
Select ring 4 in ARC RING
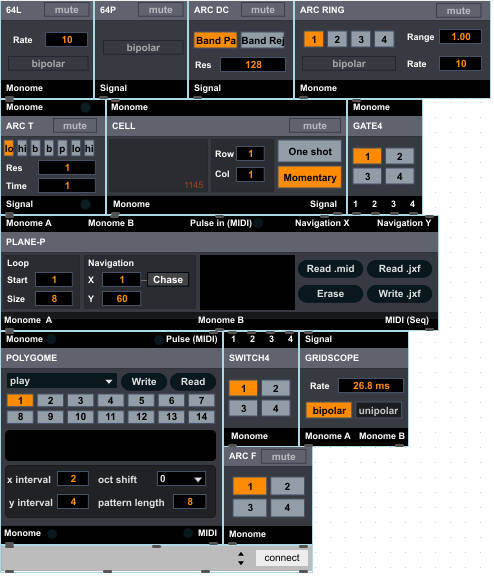pos(384,39)
